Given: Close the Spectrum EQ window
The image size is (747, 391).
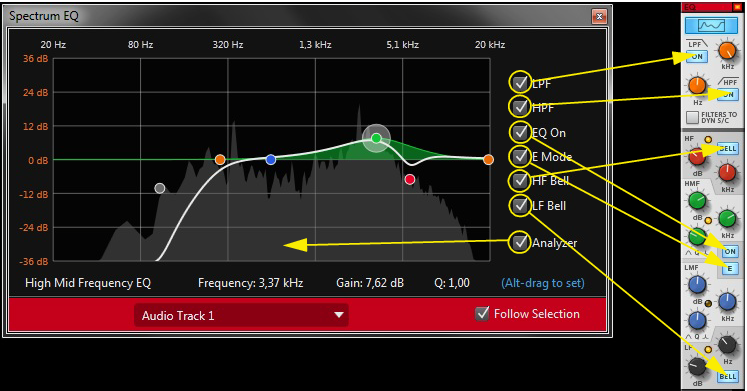Looking at the screenshot, I should pos(599,16).
